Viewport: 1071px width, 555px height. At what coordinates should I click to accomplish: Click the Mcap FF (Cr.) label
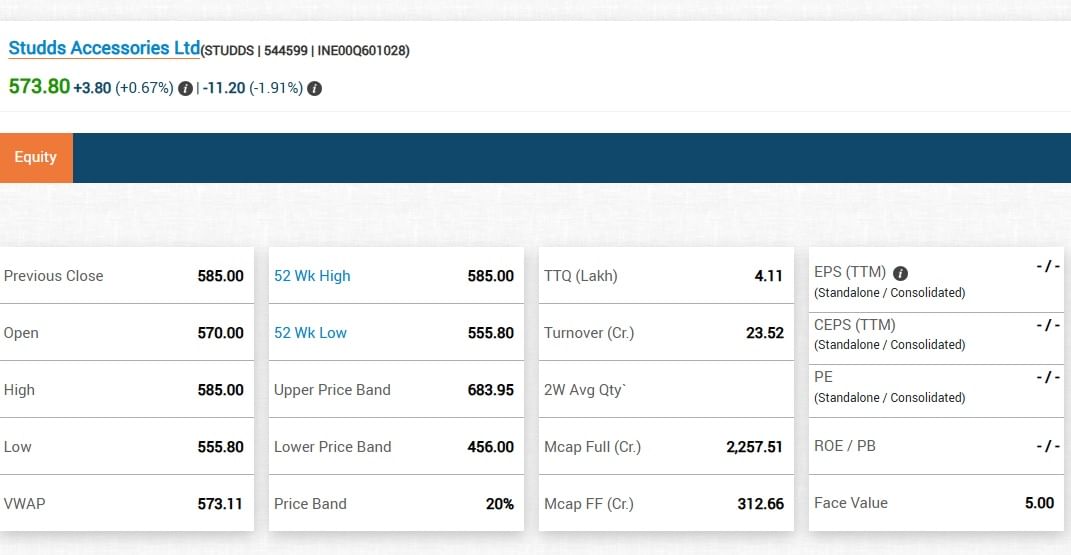(588, 504)
